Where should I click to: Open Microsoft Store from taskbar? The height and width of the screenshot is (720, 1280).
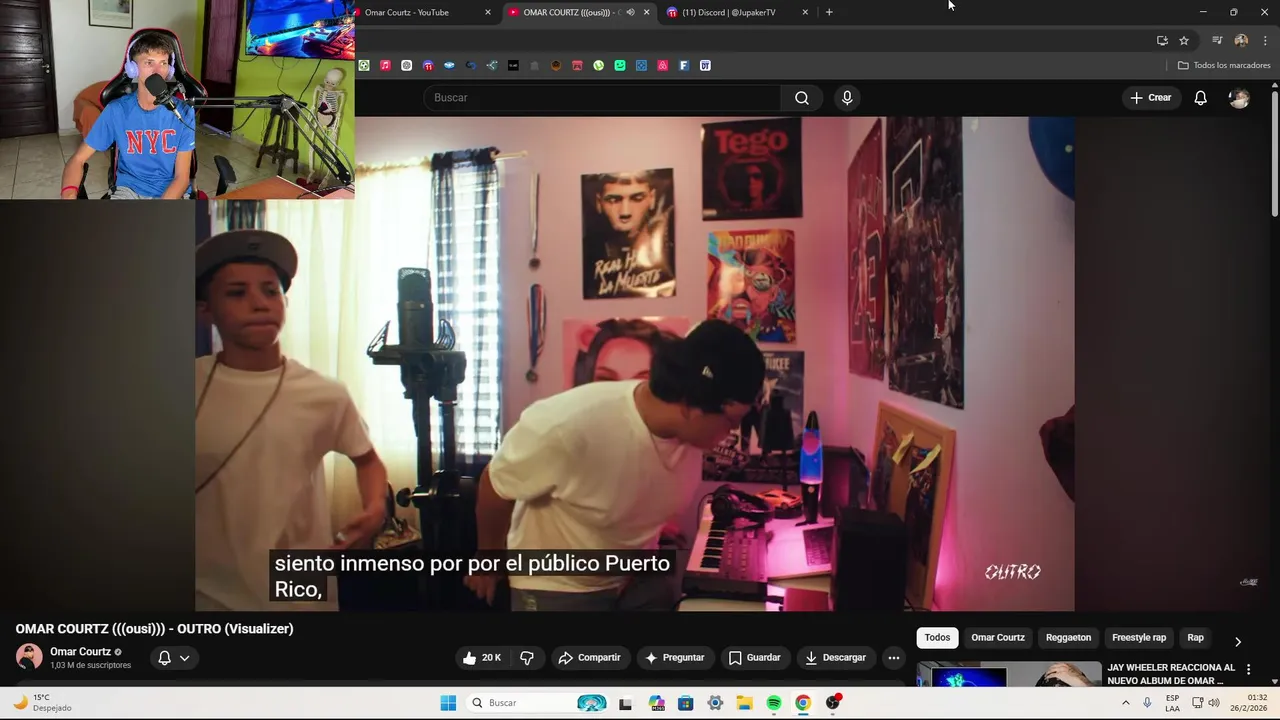tap(686, 703)
